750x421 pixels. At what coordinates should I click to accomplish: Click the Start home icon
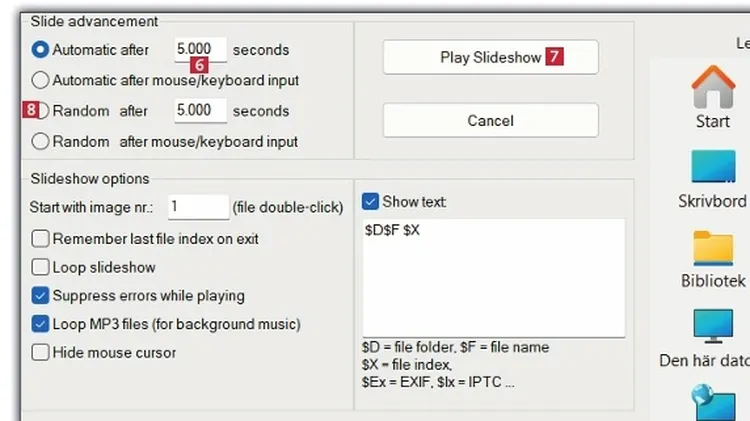[712, 88]
